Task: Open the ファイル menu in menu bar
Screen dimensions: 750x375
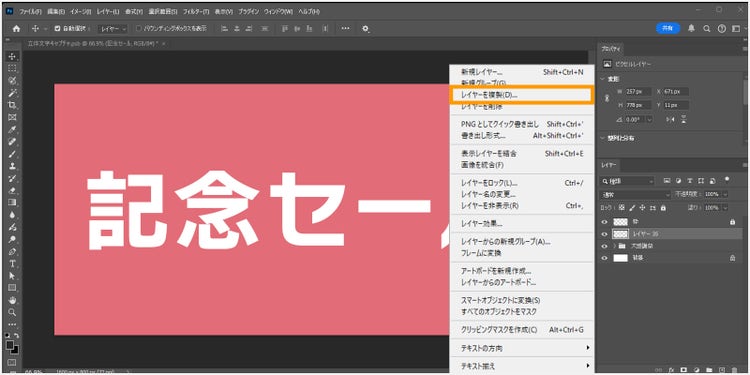Action: coord(30,11)
